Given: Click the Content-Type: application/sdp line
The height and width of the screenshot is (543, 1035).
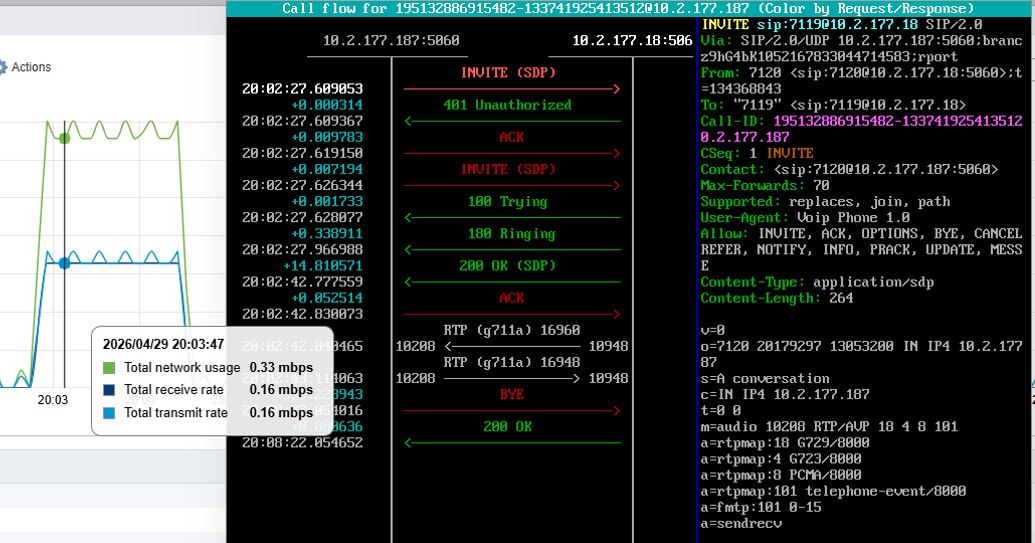Looking at the screenshot, I should 817,282.
